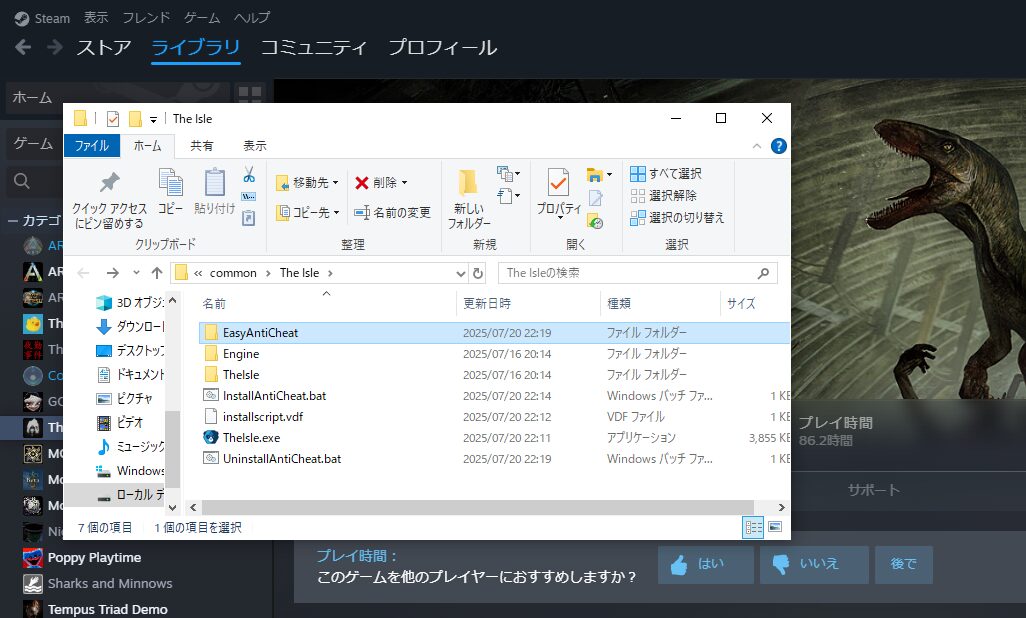Open サポート tab in Steam game page
The image size is (1026, 618).
click(874, 490)
